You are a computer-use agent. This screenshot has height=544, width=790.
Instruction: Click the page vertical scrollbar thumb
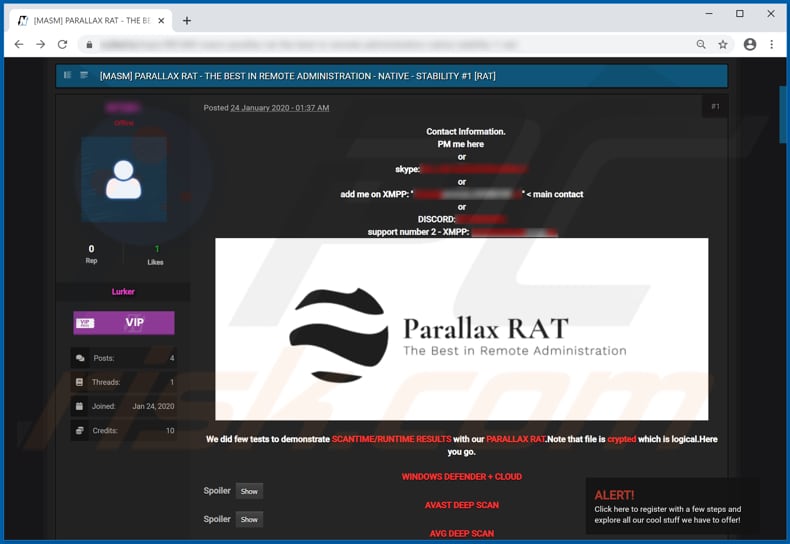tap(782, 114)
